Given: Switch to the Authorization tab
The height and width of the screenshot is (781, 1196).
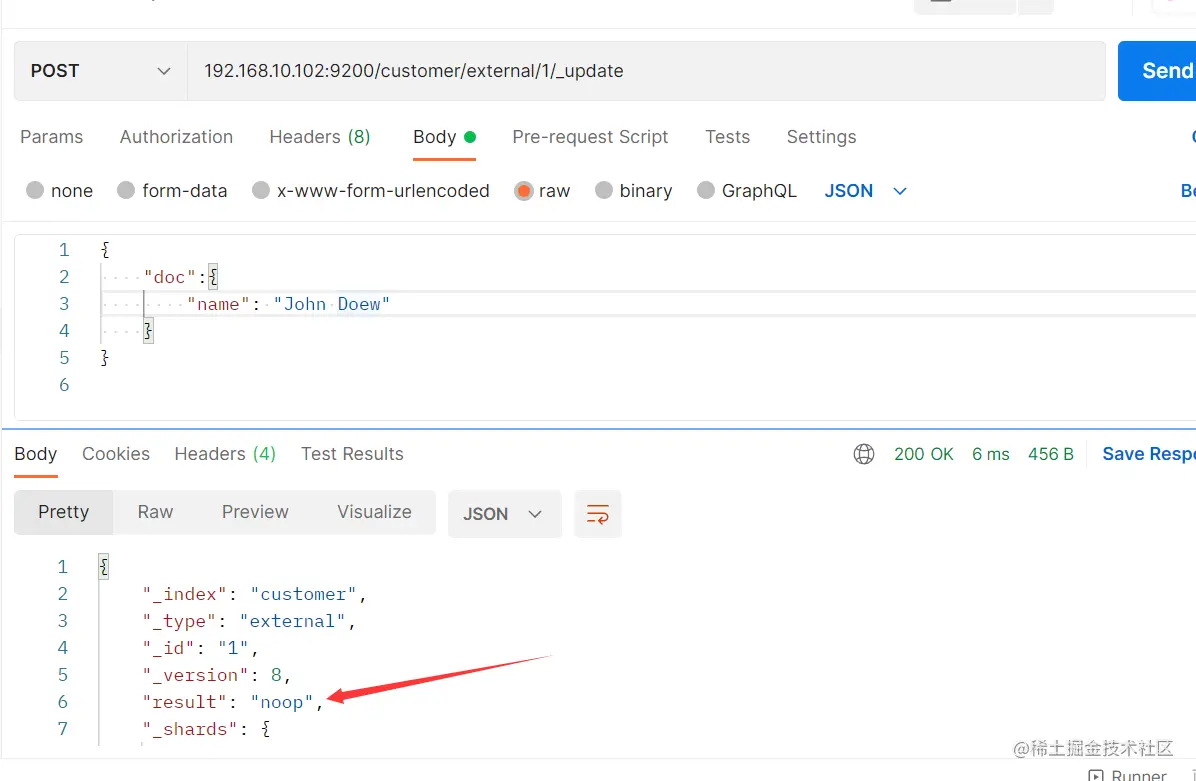Looking at the screenshot, I should [176, 137].
